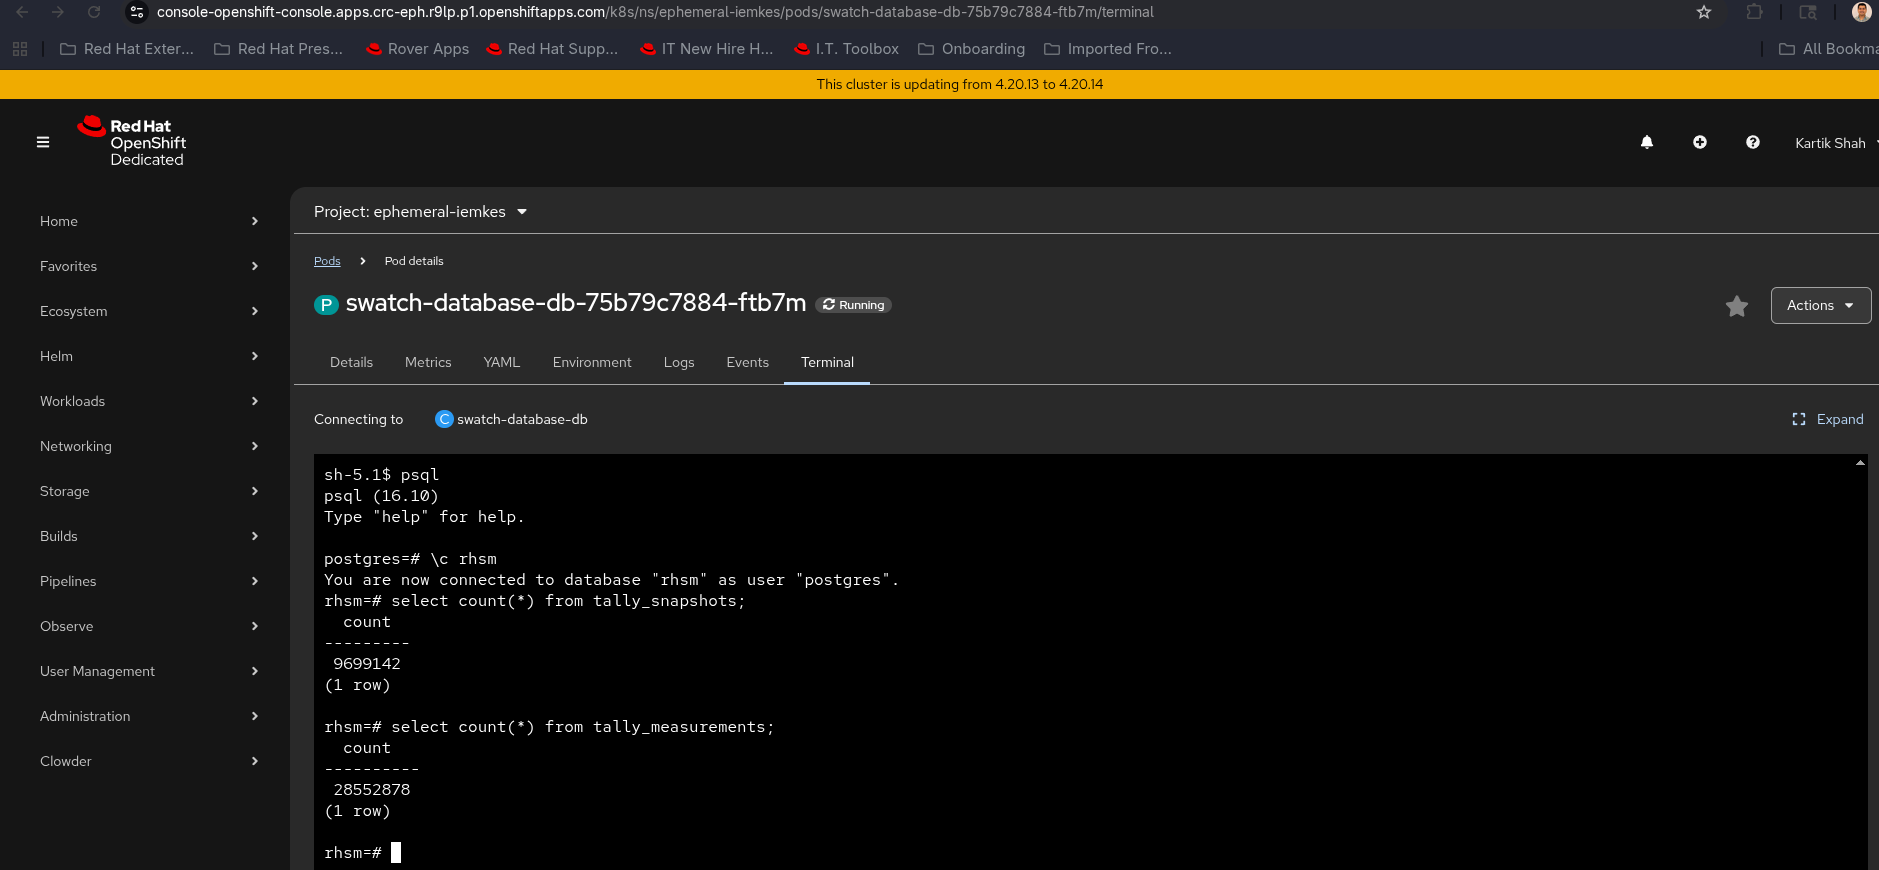The image size is (1879, 870).
Task: Click the pod name heading swatch-database-db-75b79c7884-ftb7m
Action: [576, 303]
